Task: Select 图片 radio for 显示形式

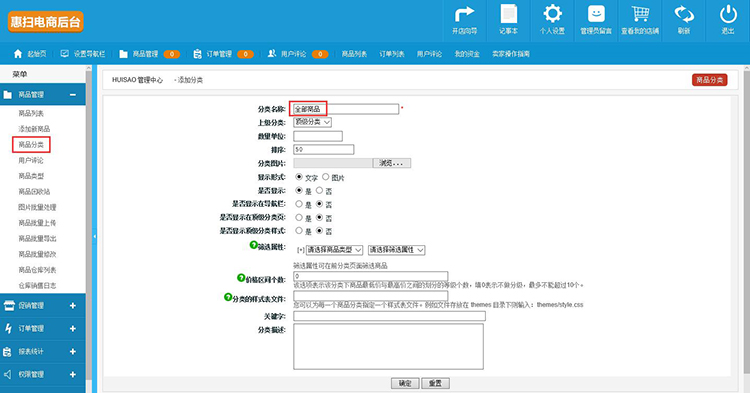Action: tap(326, 177)
